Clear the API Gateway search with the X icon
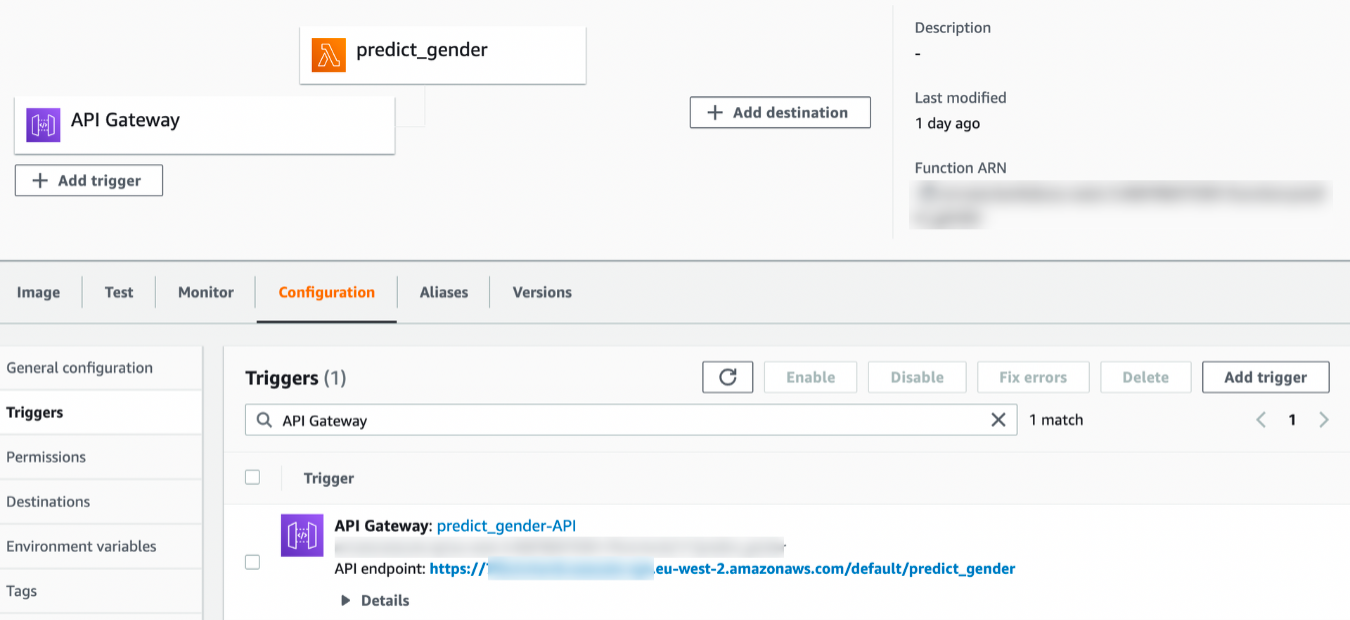 coord(998,420)
